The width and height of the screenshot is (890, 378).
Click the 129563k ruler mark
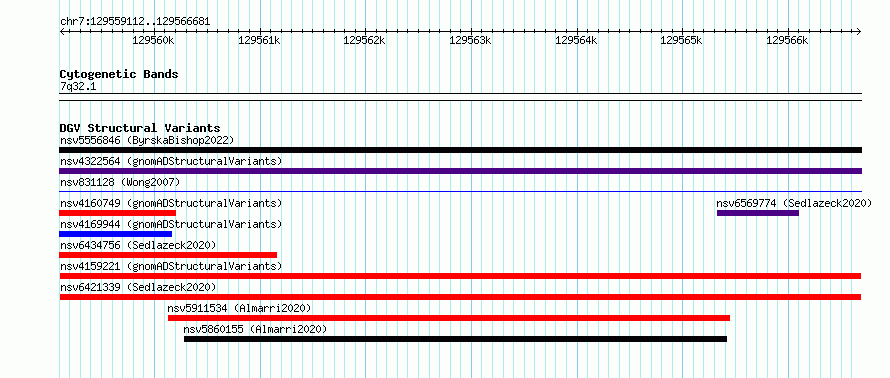(470, 40)
